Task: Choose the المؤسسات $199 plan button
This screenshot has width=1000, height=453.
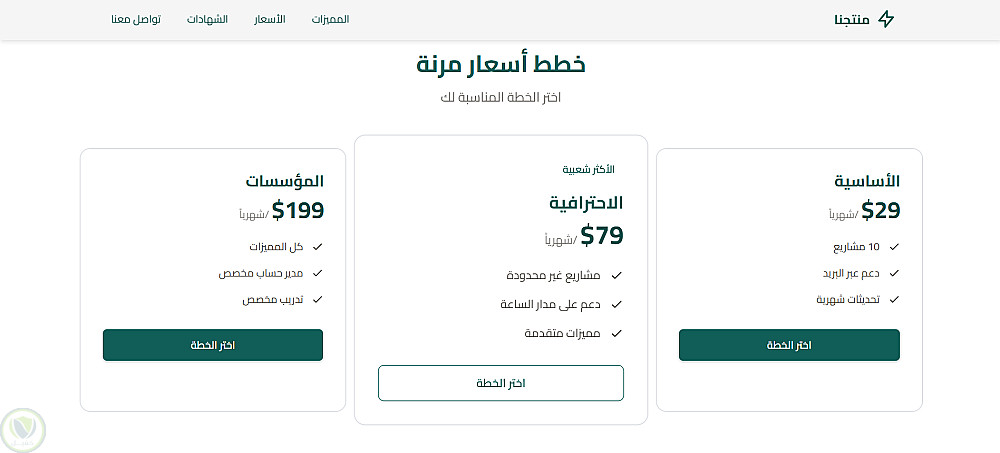Action: point(213,345)
